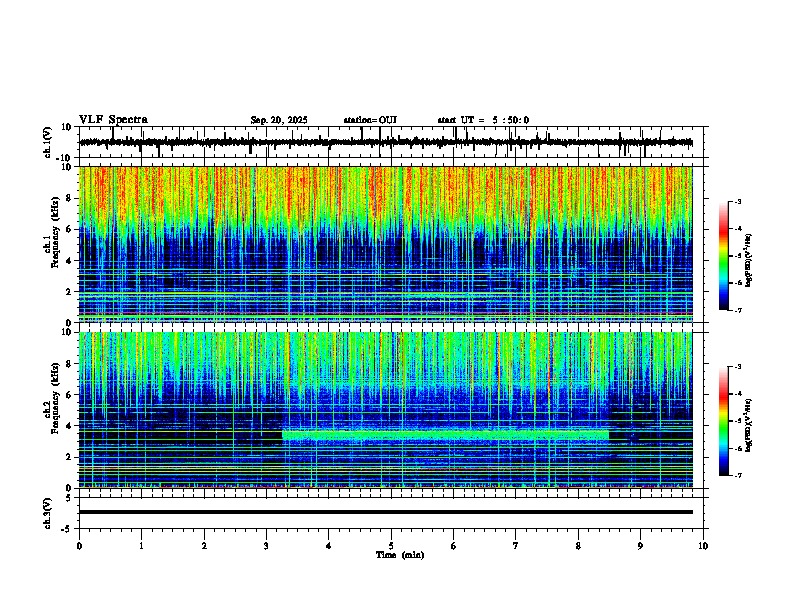Click the time axis tick label "6"
Viewport: 792px width, 612px height.
click(453, 546)
